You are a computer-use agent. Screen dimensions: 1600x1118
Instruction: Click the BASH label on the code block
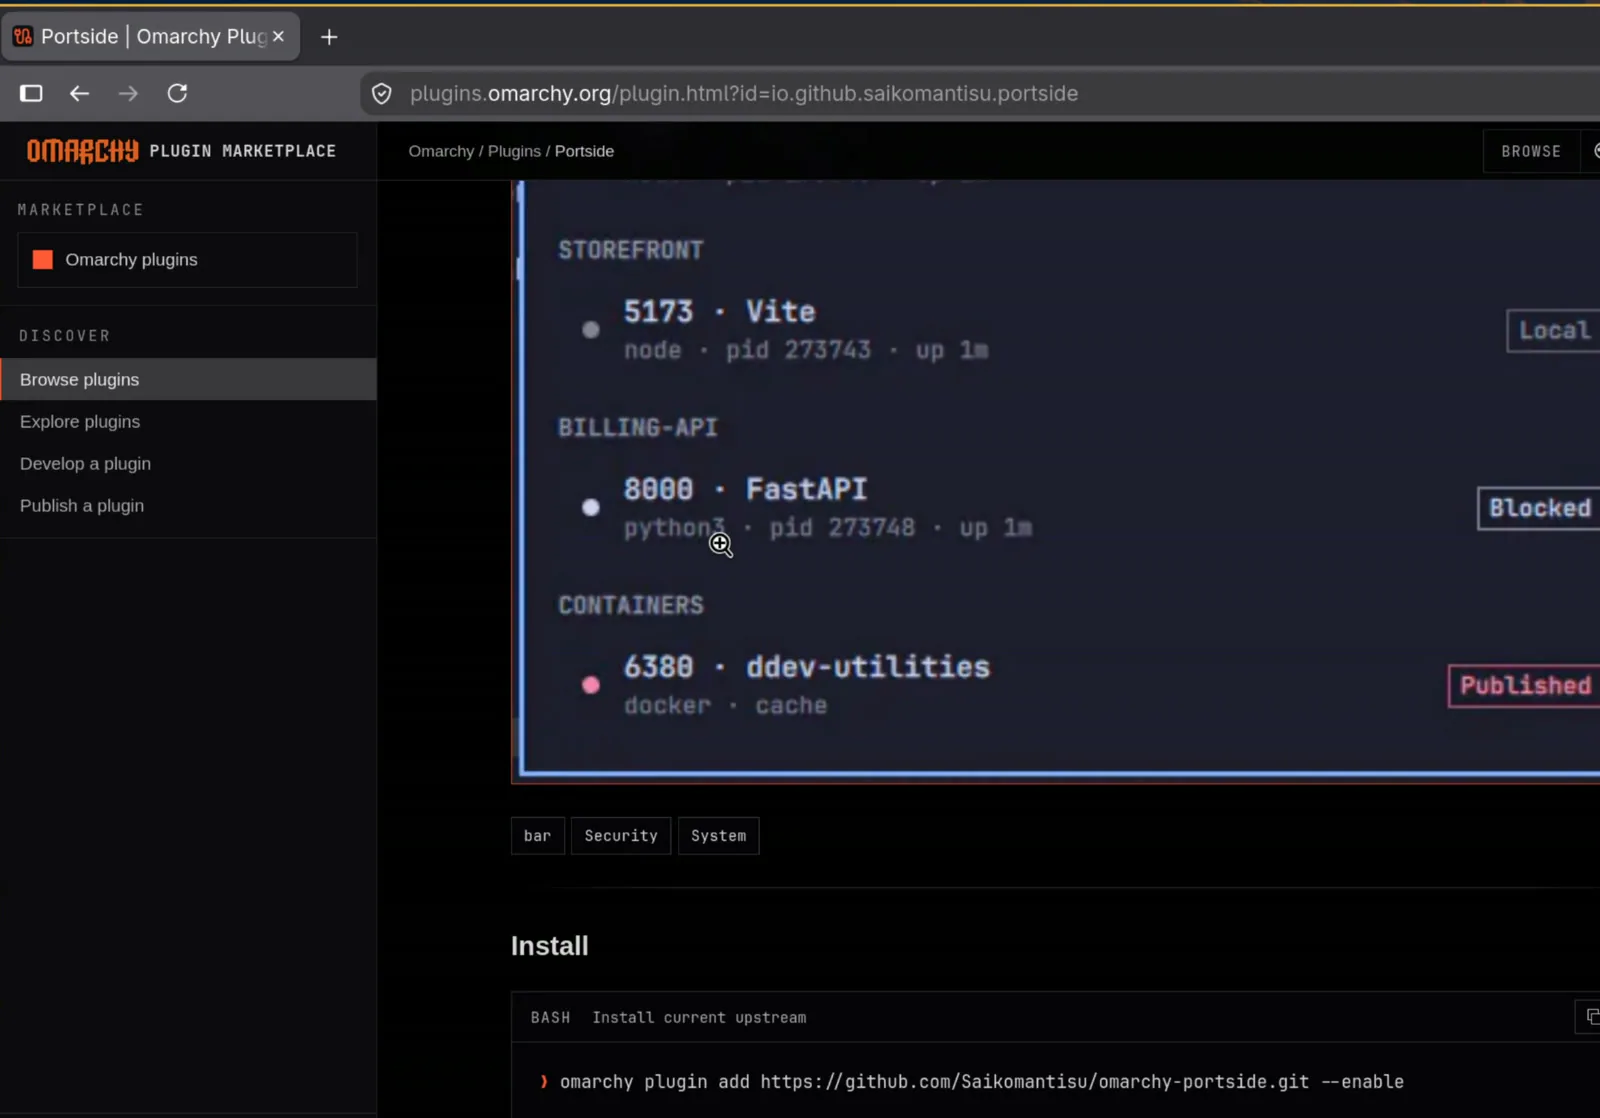550,1018
